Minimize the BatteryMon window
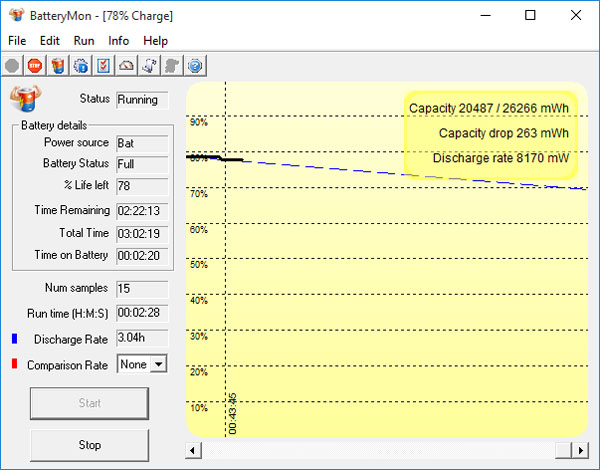This screenshot has width=600, height=470. (485, 15)
